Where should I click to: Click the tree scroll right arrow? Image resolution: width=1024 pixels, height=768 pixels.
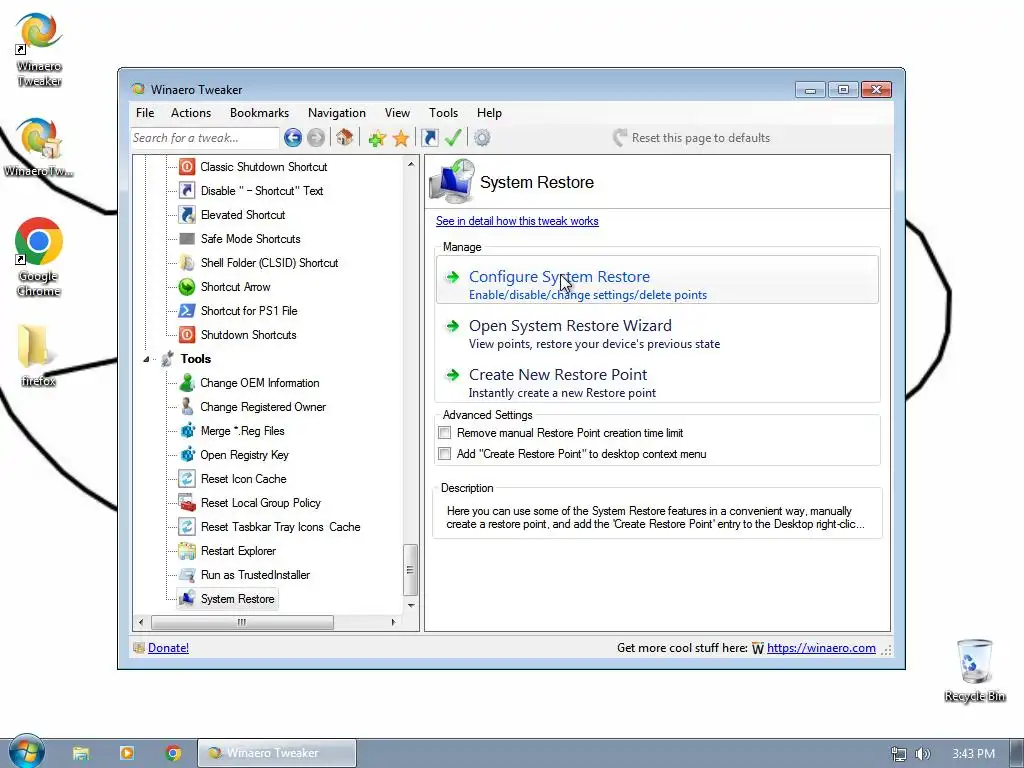pyautogui.click(x=393, y=622)
